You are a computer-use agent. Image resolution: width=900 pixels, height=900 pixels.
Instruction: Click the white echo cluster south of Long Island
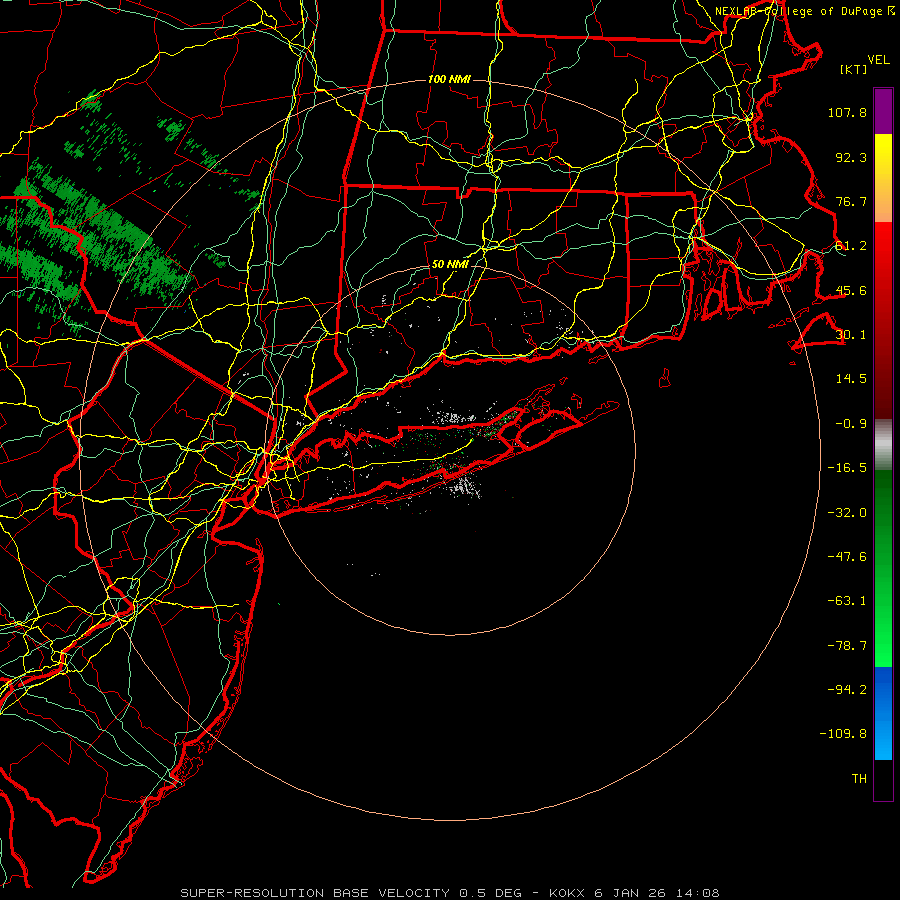pos(466,486)
